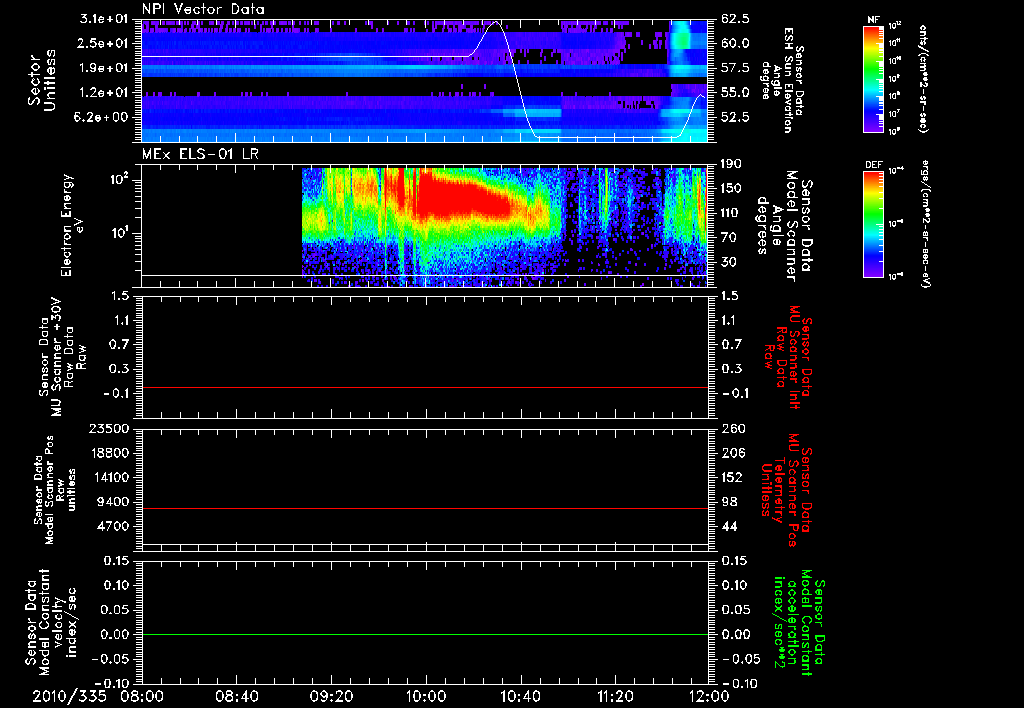The height and width of the screenshot is (708, 1024).
Task: Click the '110' scanner angle tick
Action: click(732, 213)
